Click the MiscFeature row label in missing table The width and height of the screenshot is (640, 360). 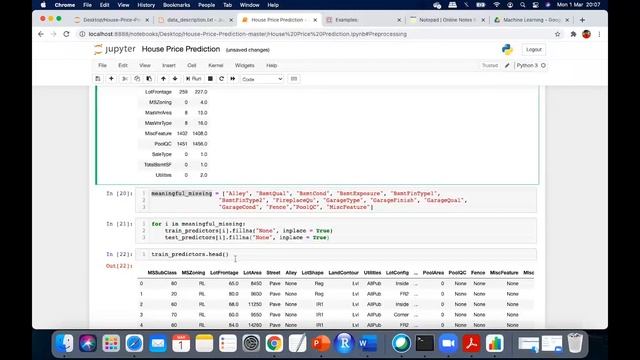[158, 133]
